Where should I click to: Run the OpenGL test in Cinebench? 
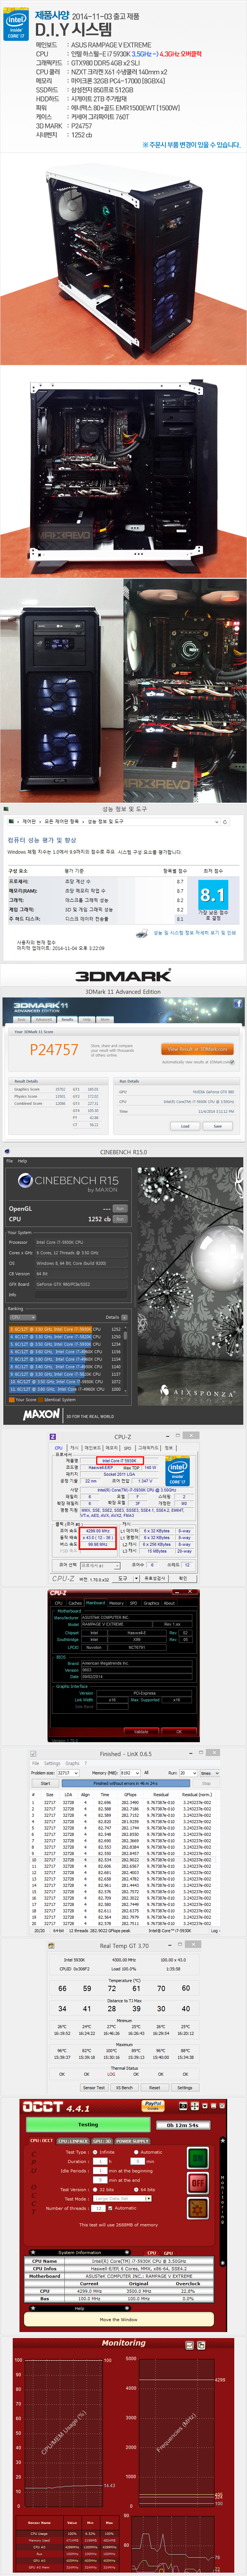coord(120,1208)
